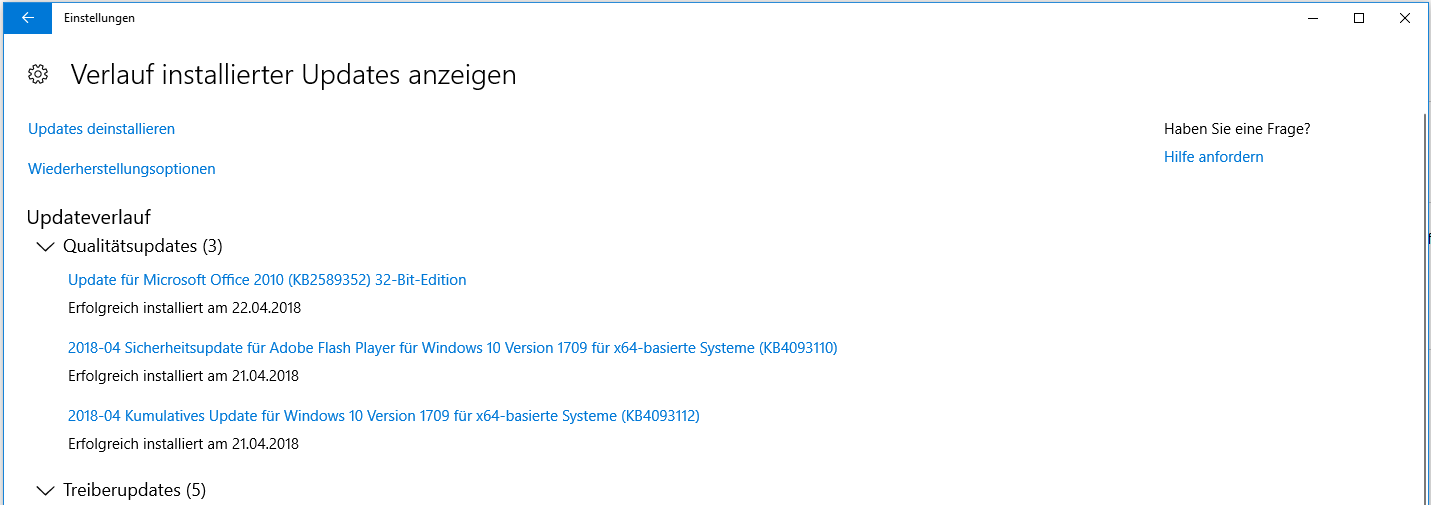Open the Updates deinstallieren link
The image size is (1431, 505).
coord(101,129)
